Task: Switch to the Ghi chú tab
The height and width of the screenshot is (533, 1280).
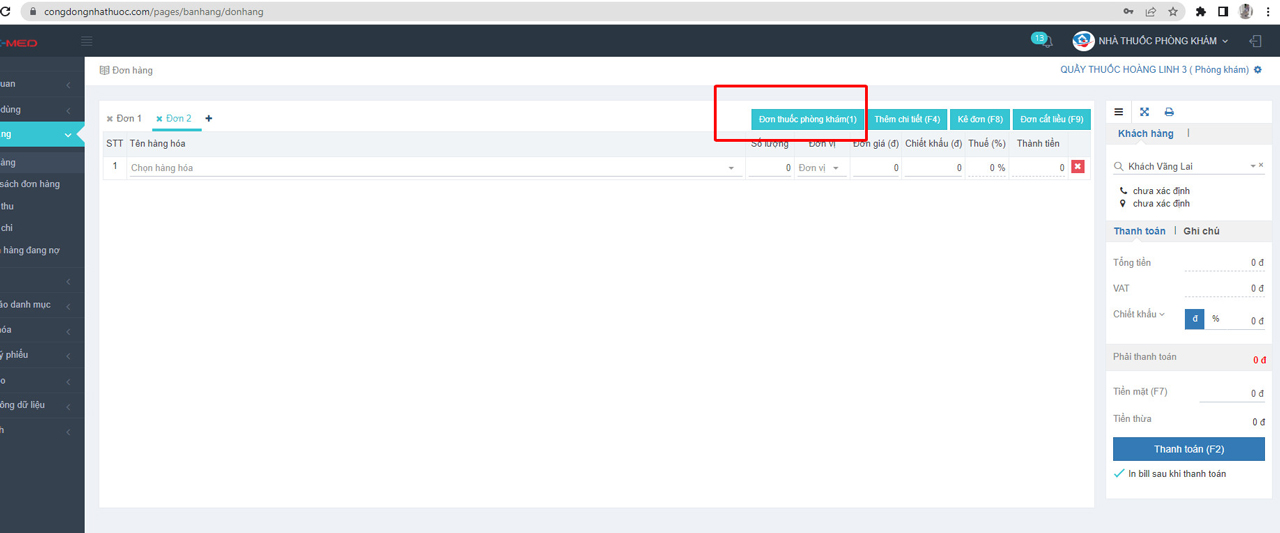Action: [x=1201, y=231]
